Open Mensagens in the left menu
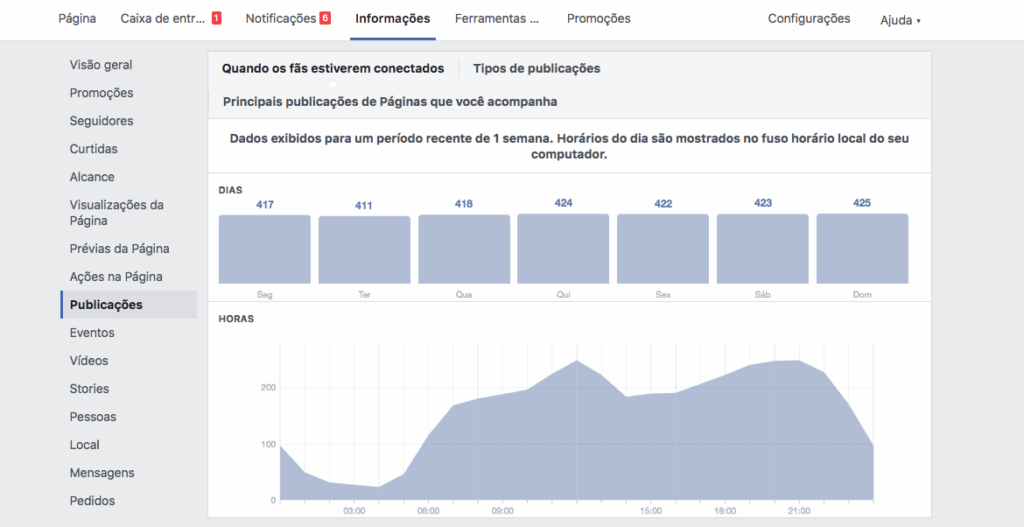The width and height of the screenshot is (1024, 527). tap(102, 473)
